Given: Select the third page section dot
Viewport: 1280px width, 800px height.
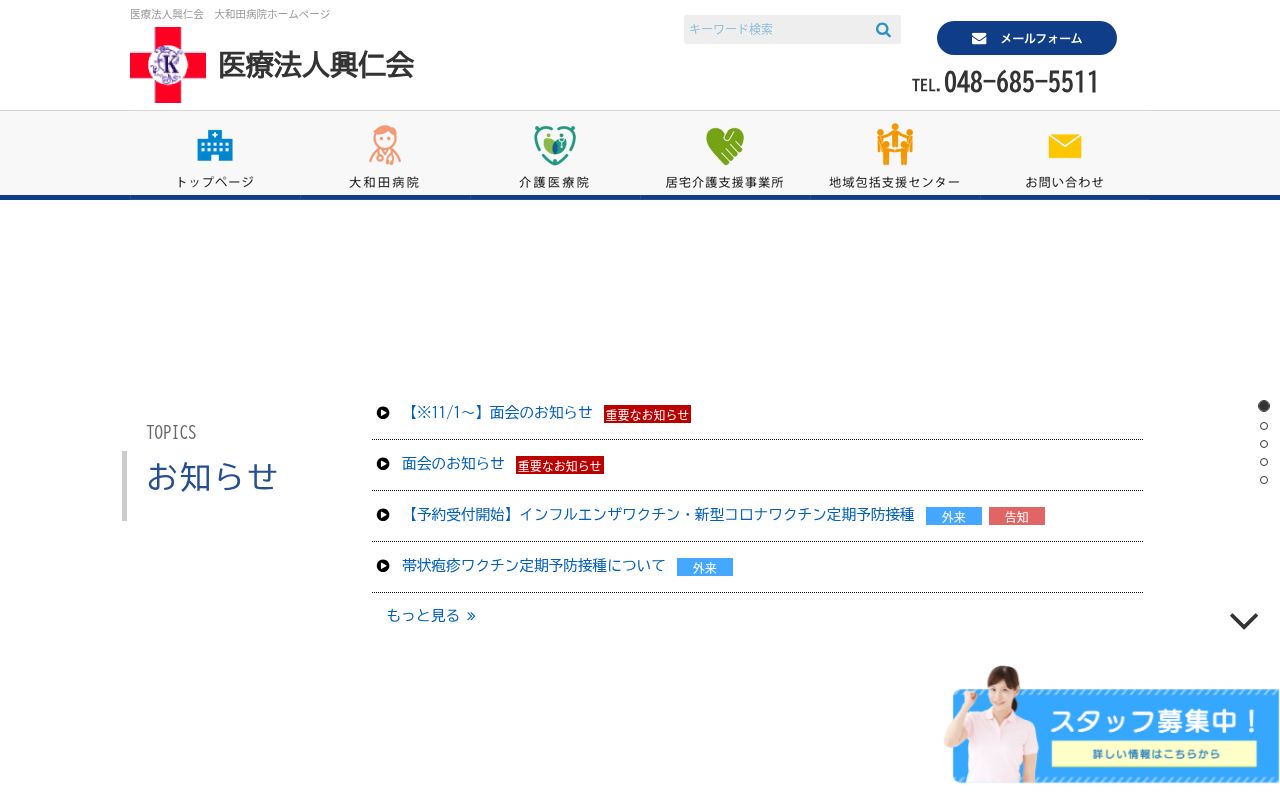Looking at the screenshot, I should pos(1264,444).
